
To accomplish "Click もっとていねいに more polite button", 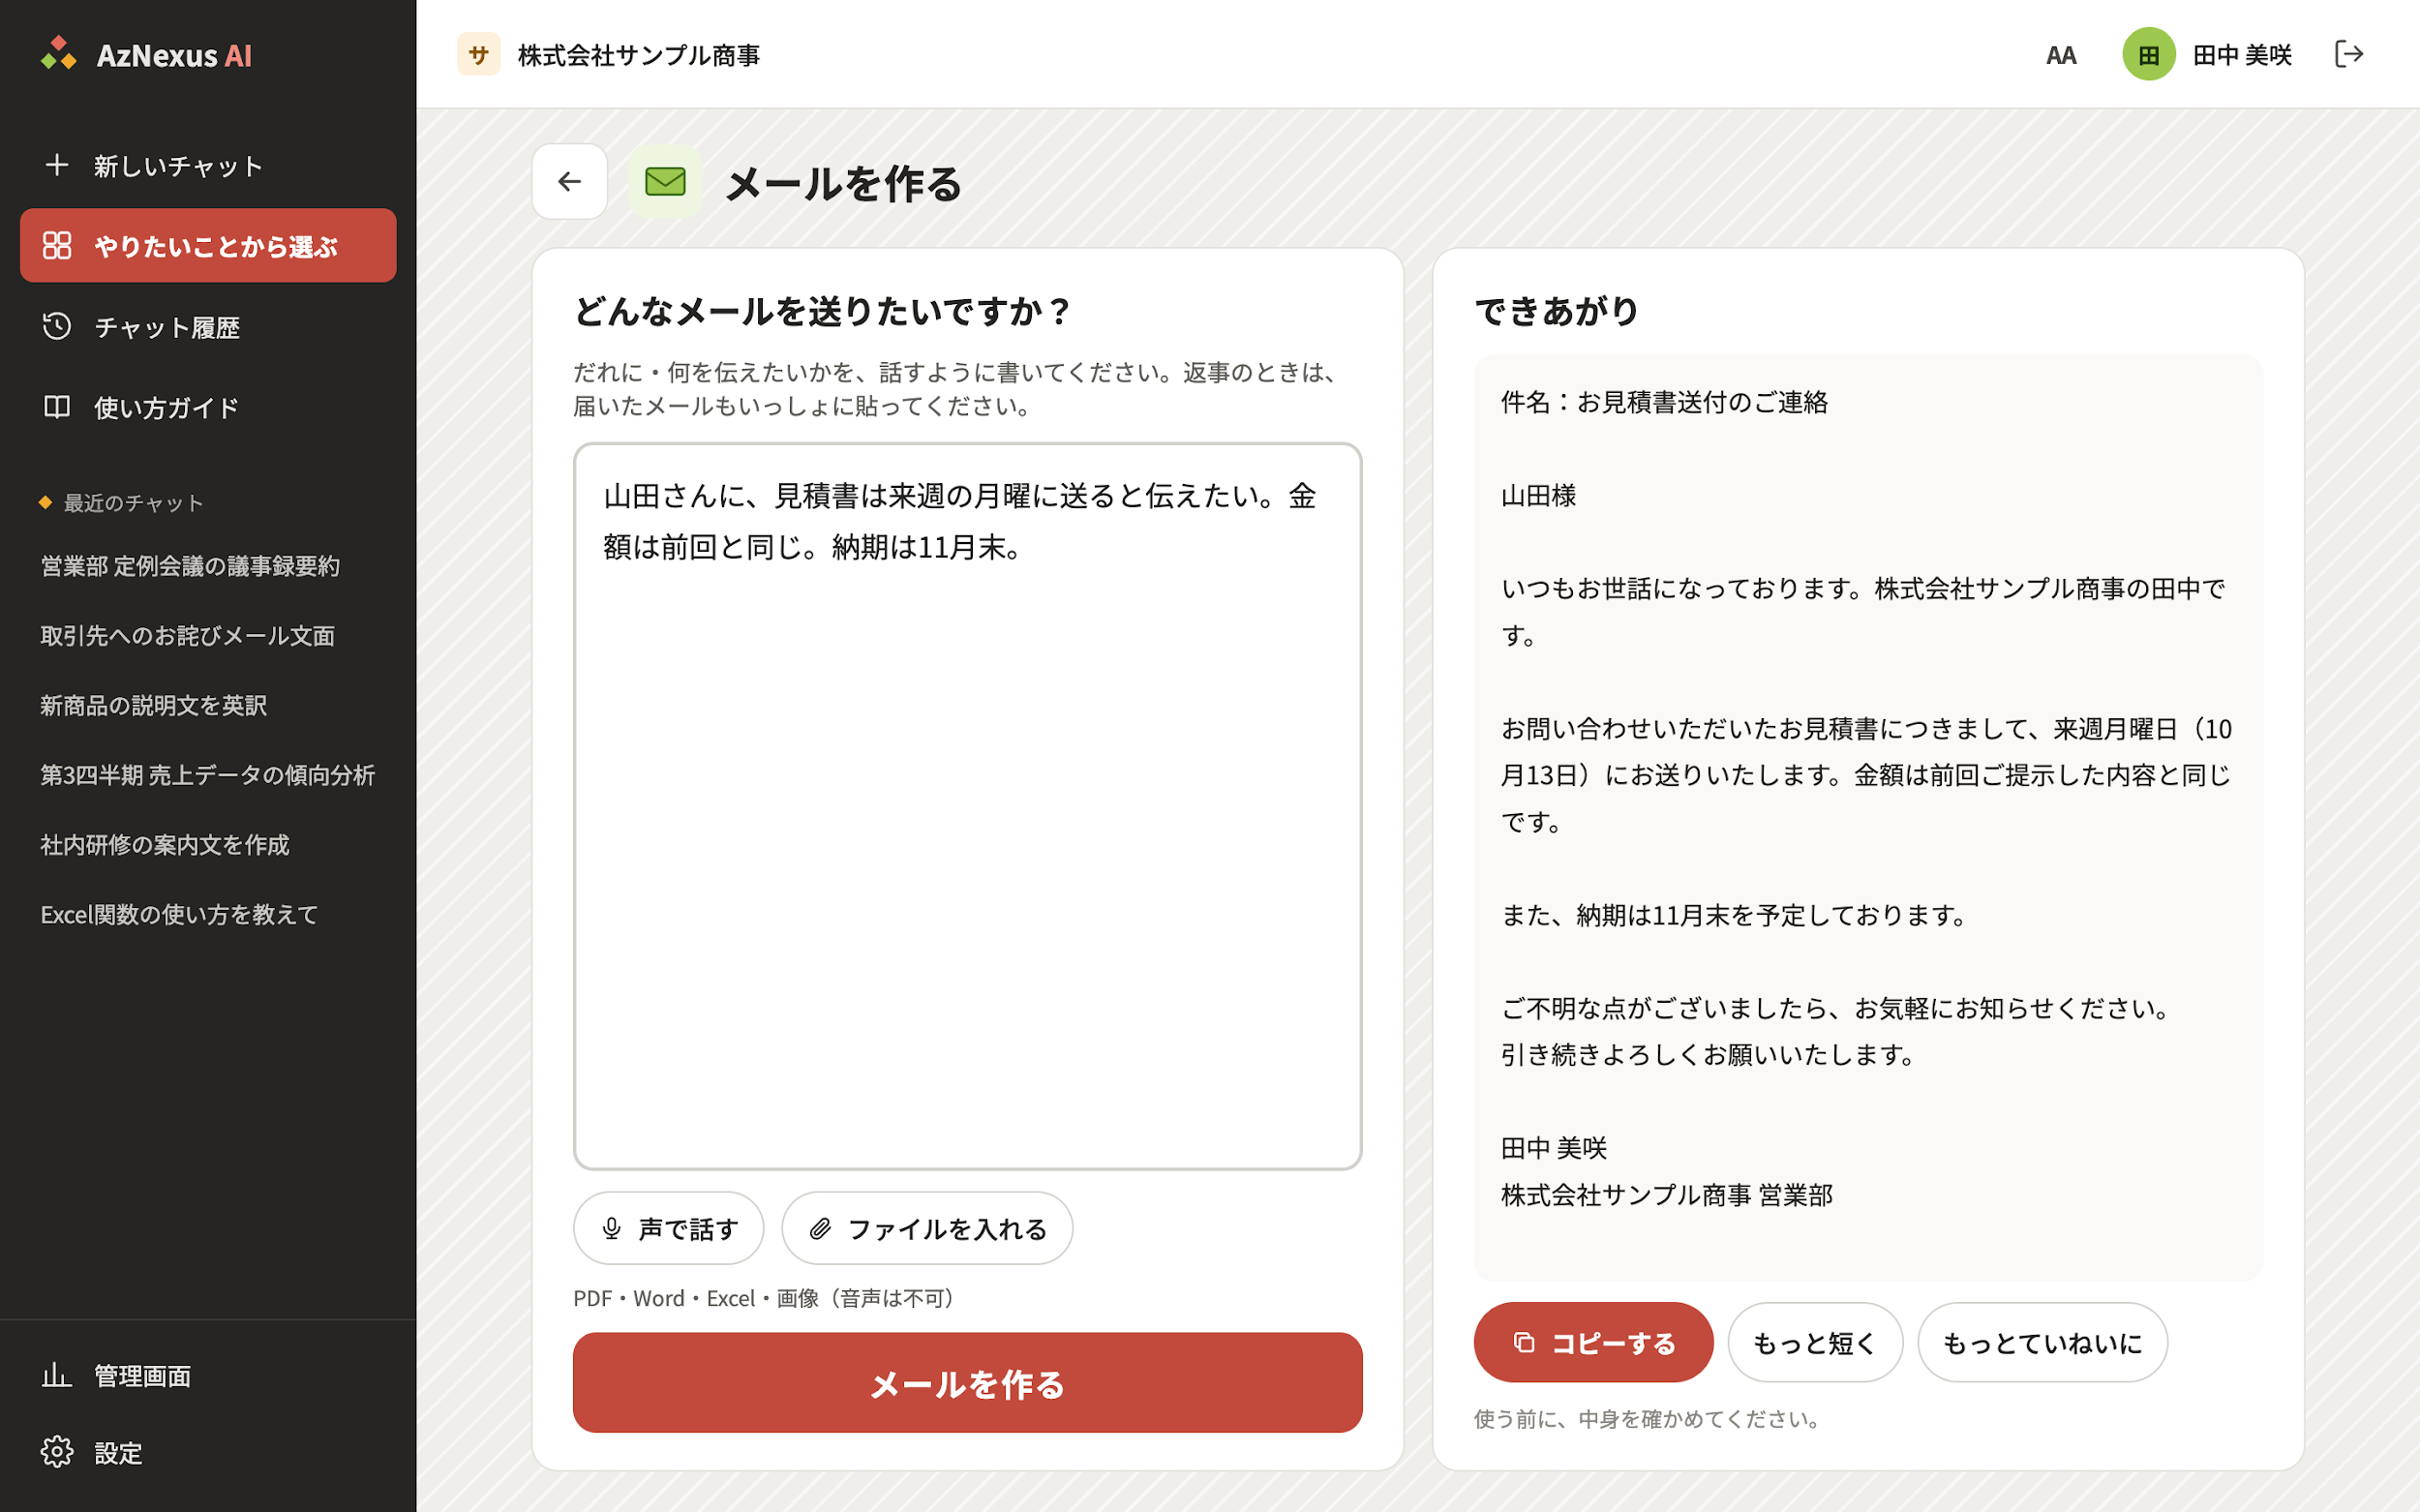I will (x=2042, y=1343).
